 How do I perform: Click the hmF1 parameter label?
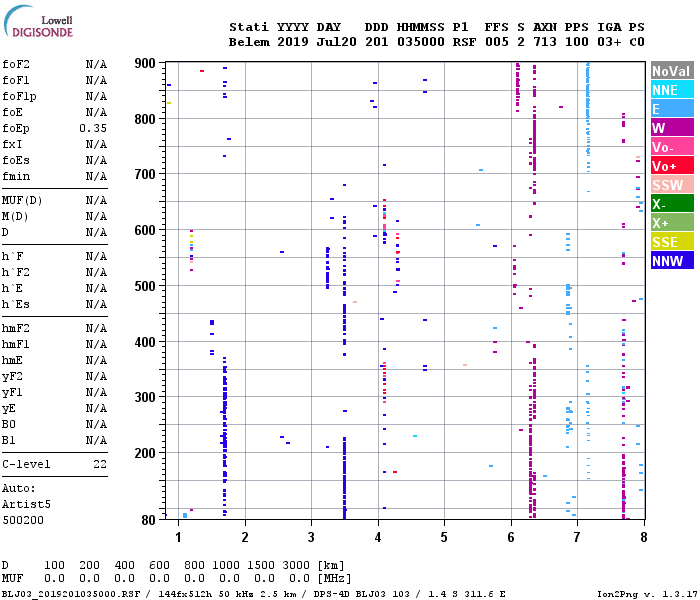coord(16,345)
